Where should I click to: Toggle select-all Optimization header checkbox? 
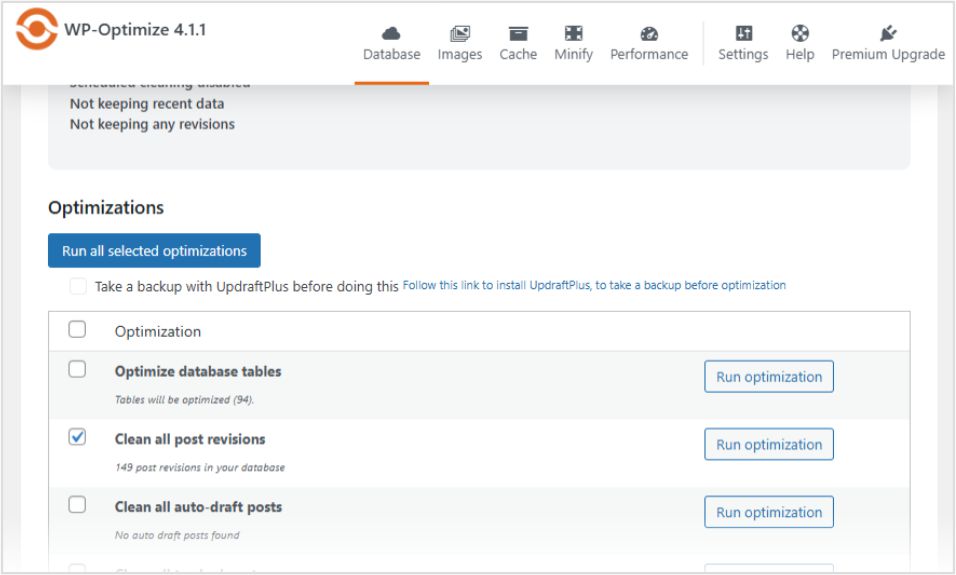77,329
